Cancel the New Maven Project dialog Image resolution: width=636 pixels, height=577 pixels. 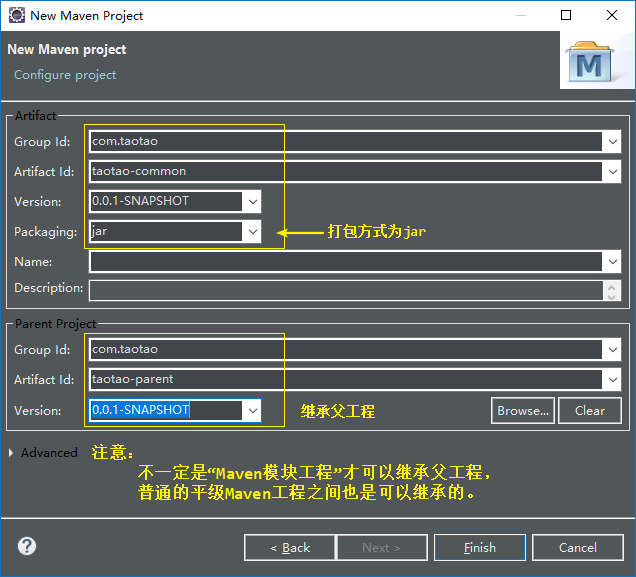point(578,548)
